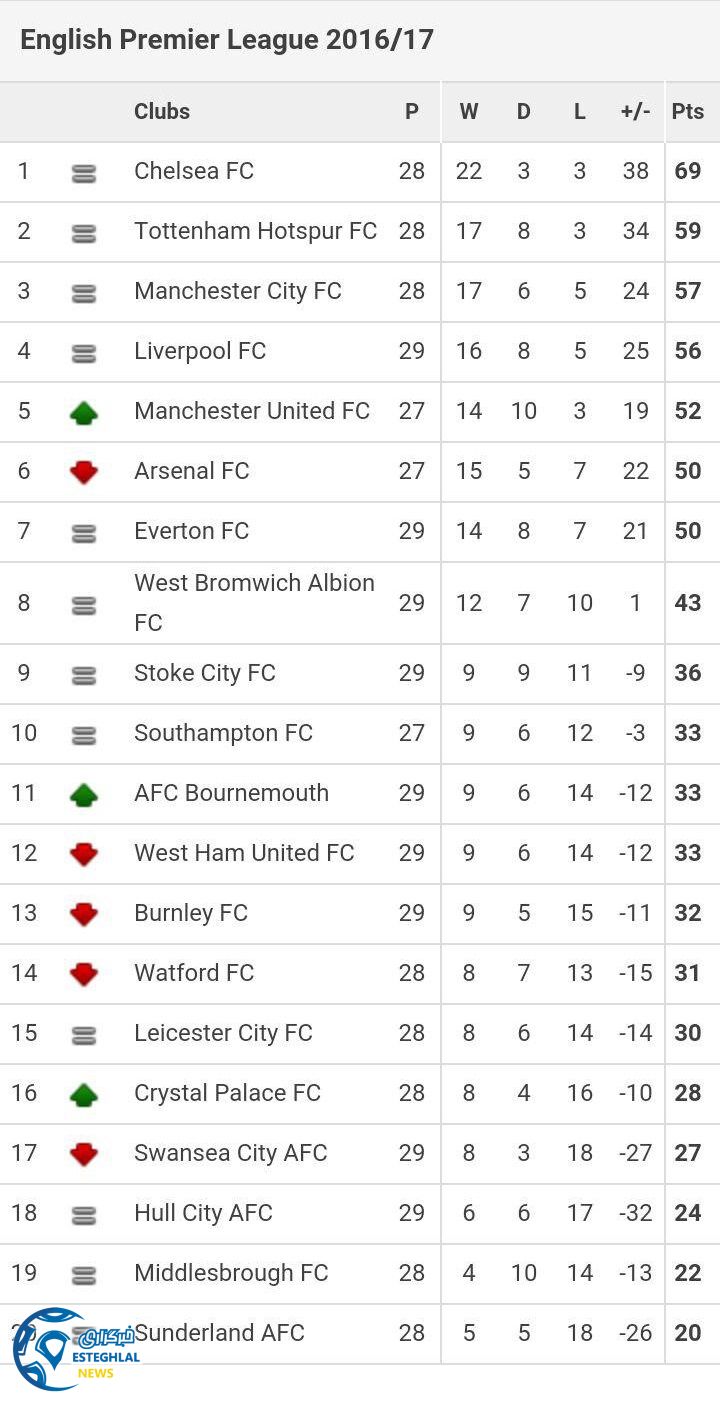Viewport: 720px width, 1413px height.
Task: Select the Sunderland AFC club name
Action: [x=220, y=1332]
